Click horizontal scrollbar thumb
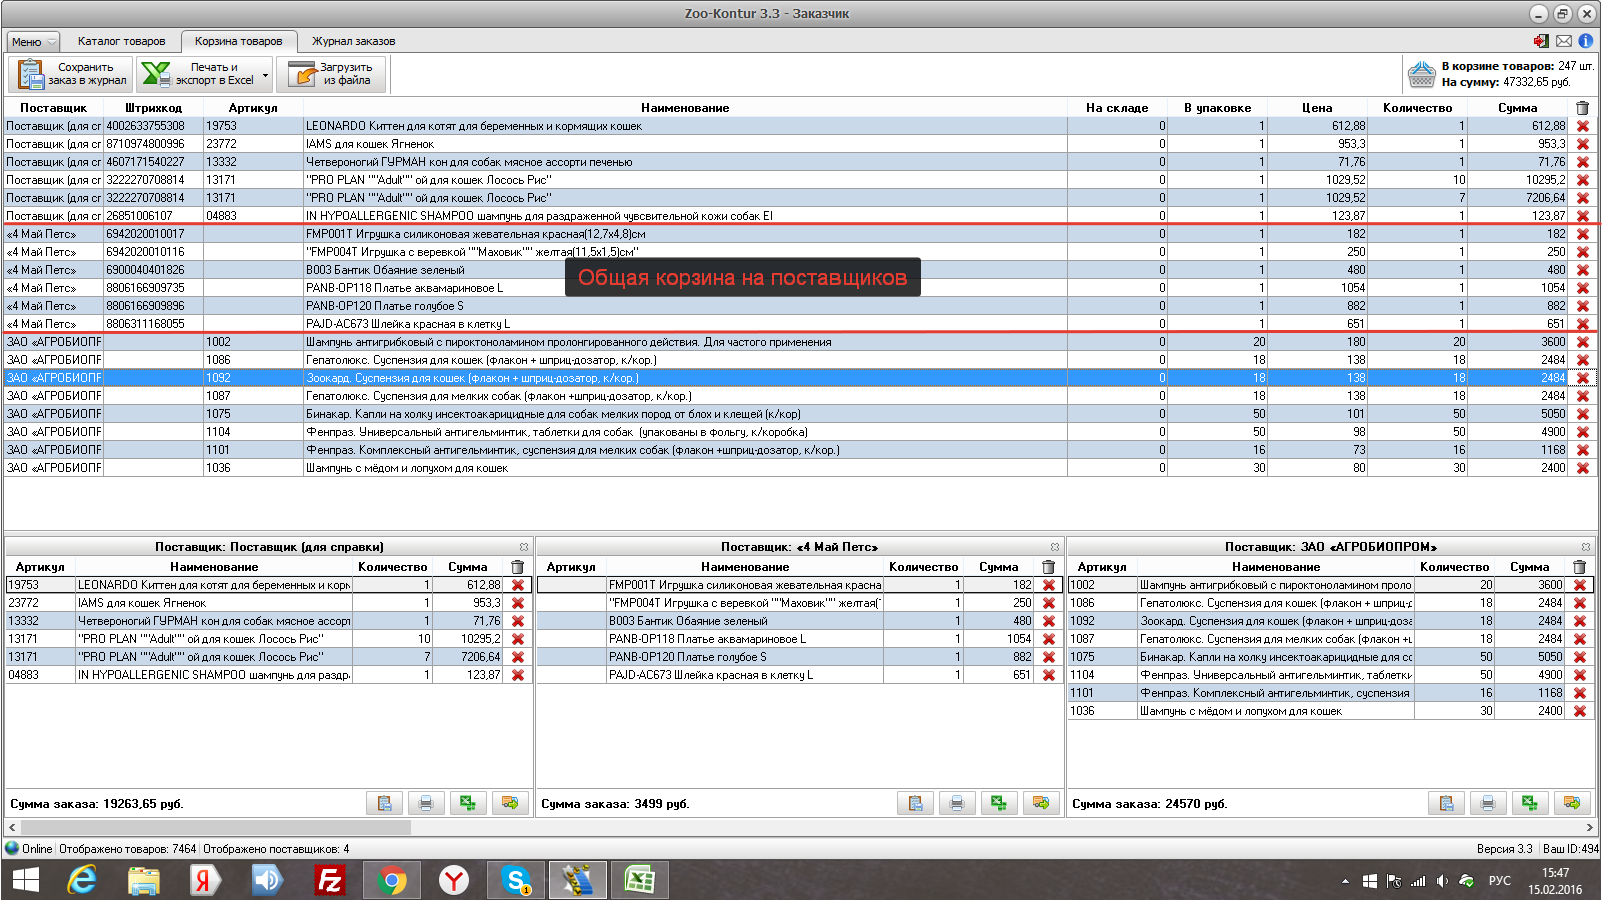1603x900 pixels. tap(216, 827)
